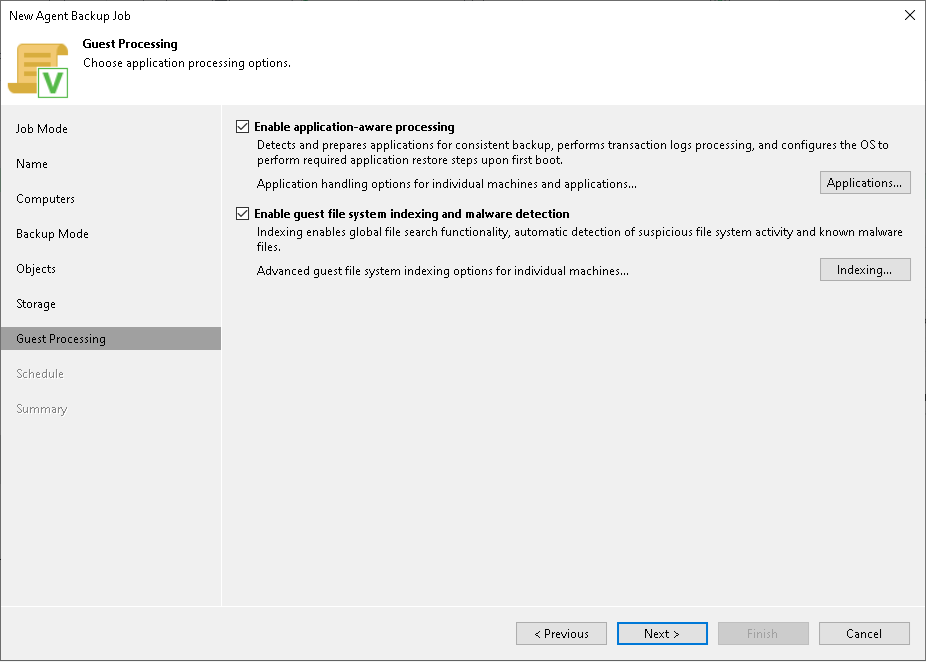Proceed with the Next button
Viewport: 926px width, 662px height.
point(662,633)
